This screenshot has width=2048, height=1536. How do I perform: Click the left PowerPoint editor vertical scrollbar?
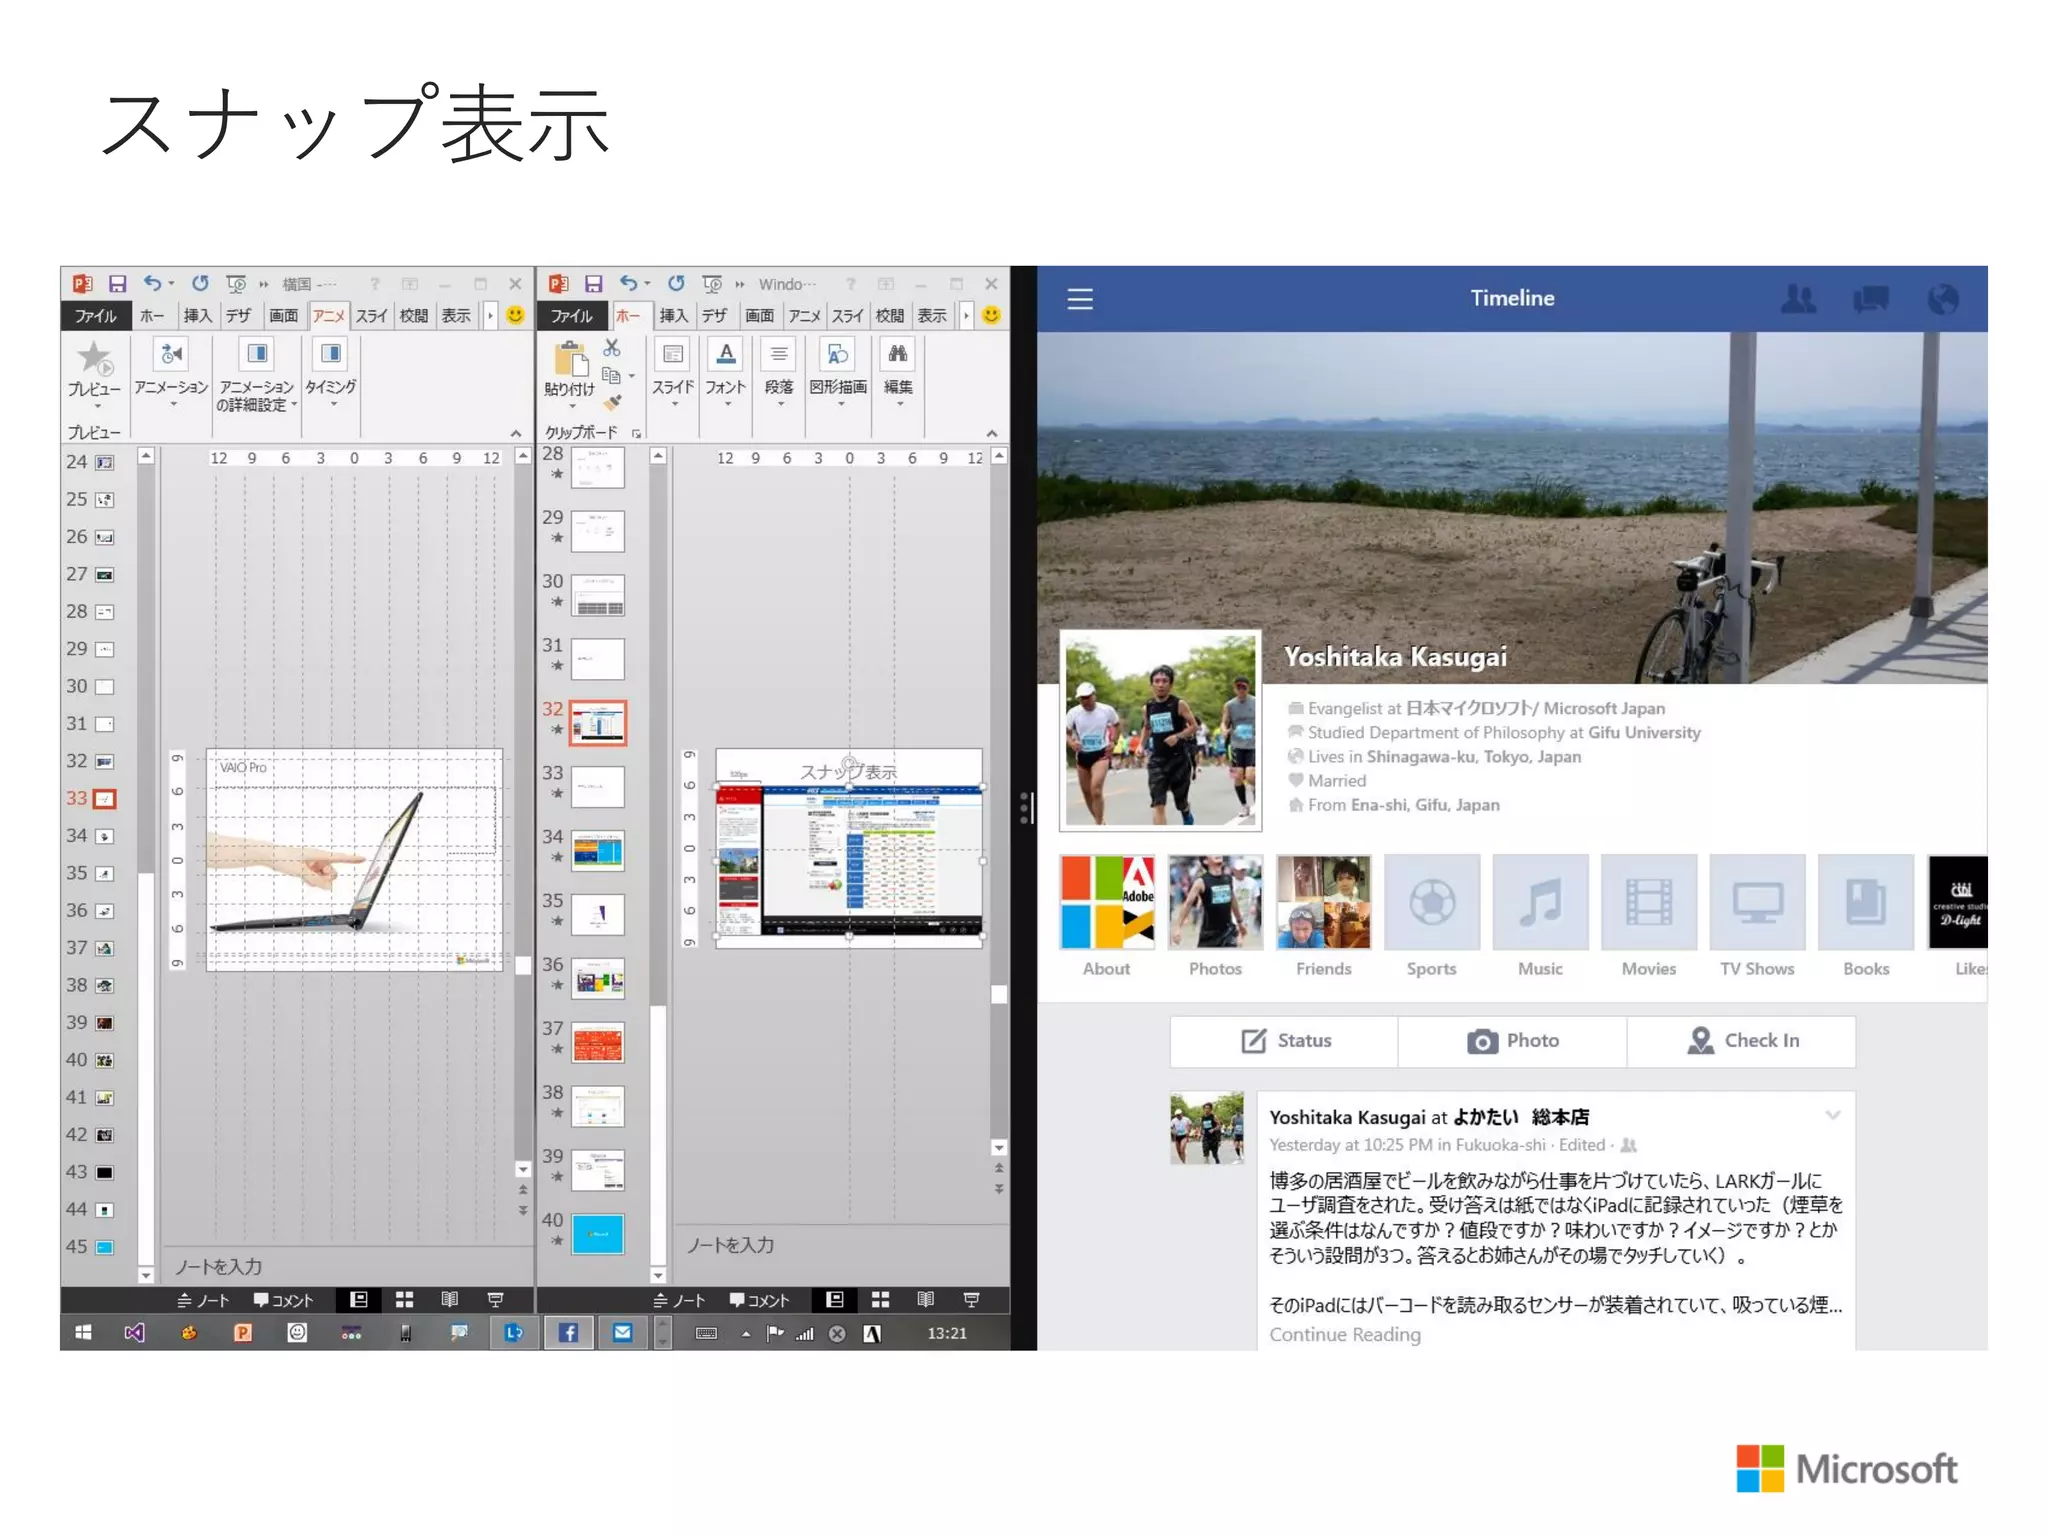point(522,812)
